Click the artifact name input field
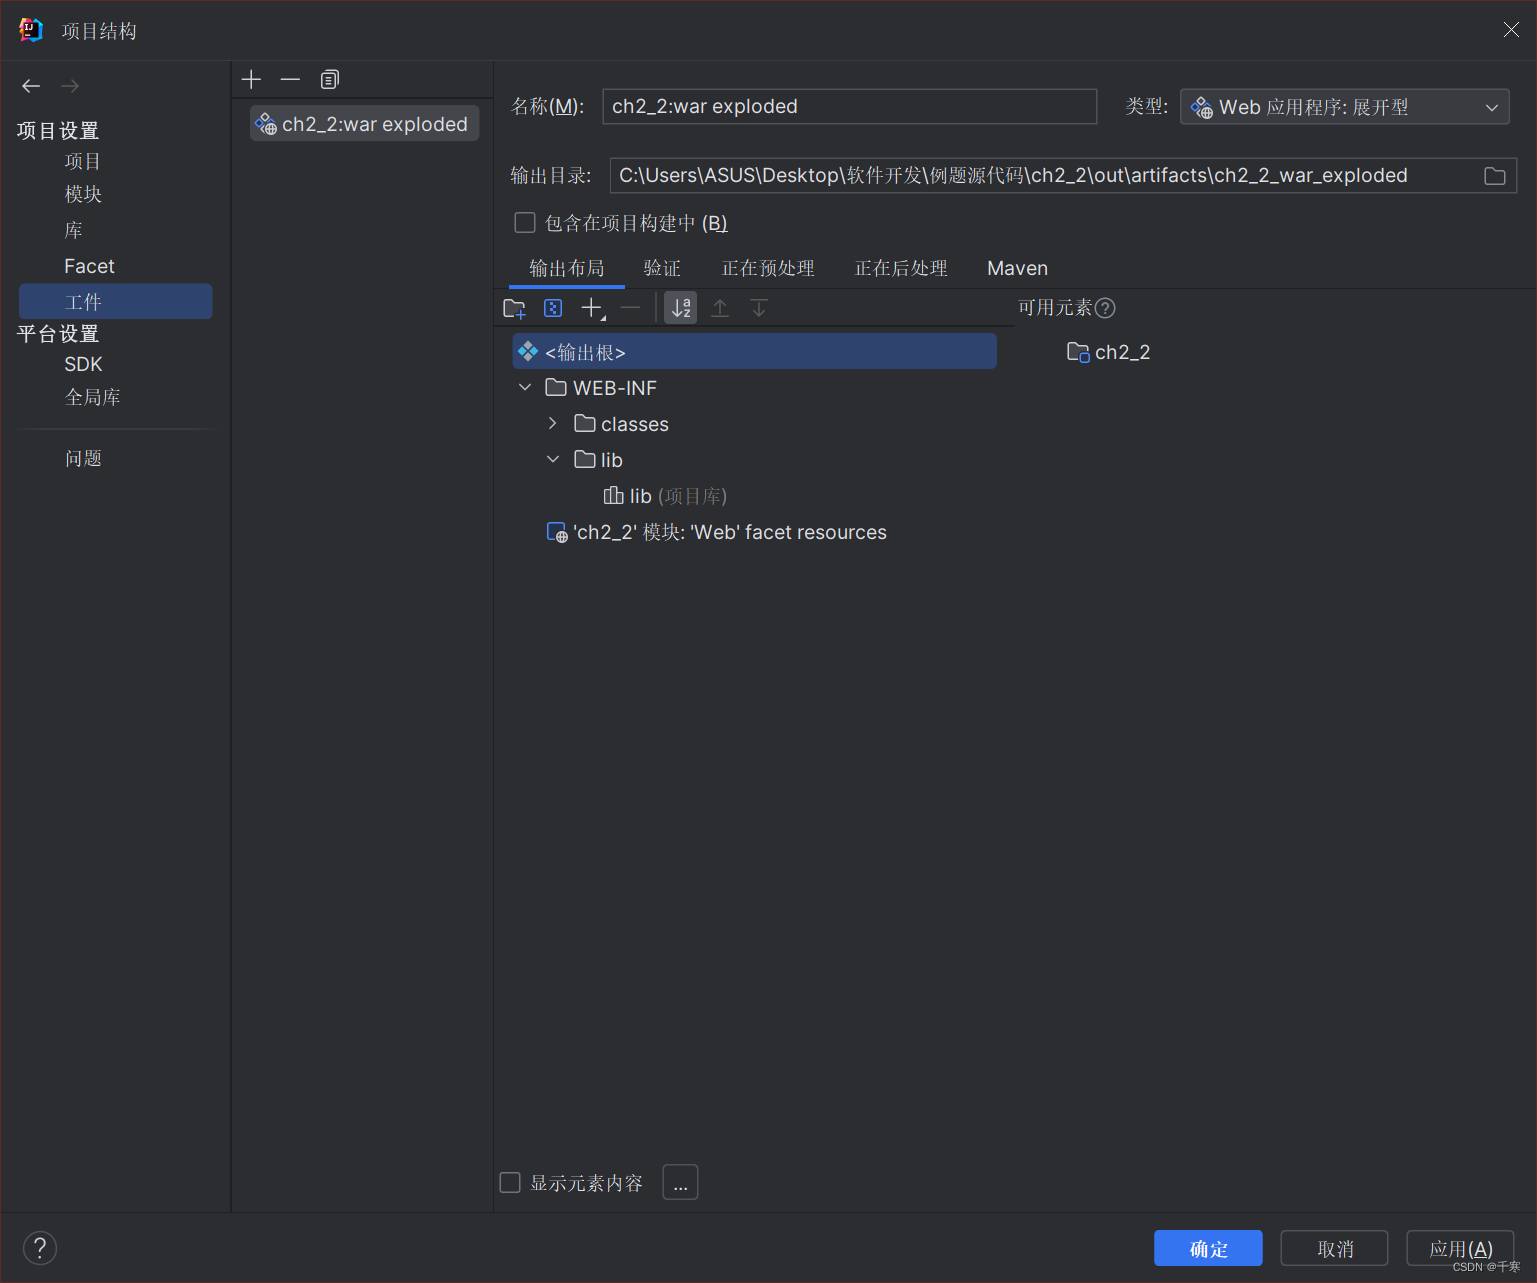Viewport: 1537px width, 1283px height. click(x=849, y=107)
